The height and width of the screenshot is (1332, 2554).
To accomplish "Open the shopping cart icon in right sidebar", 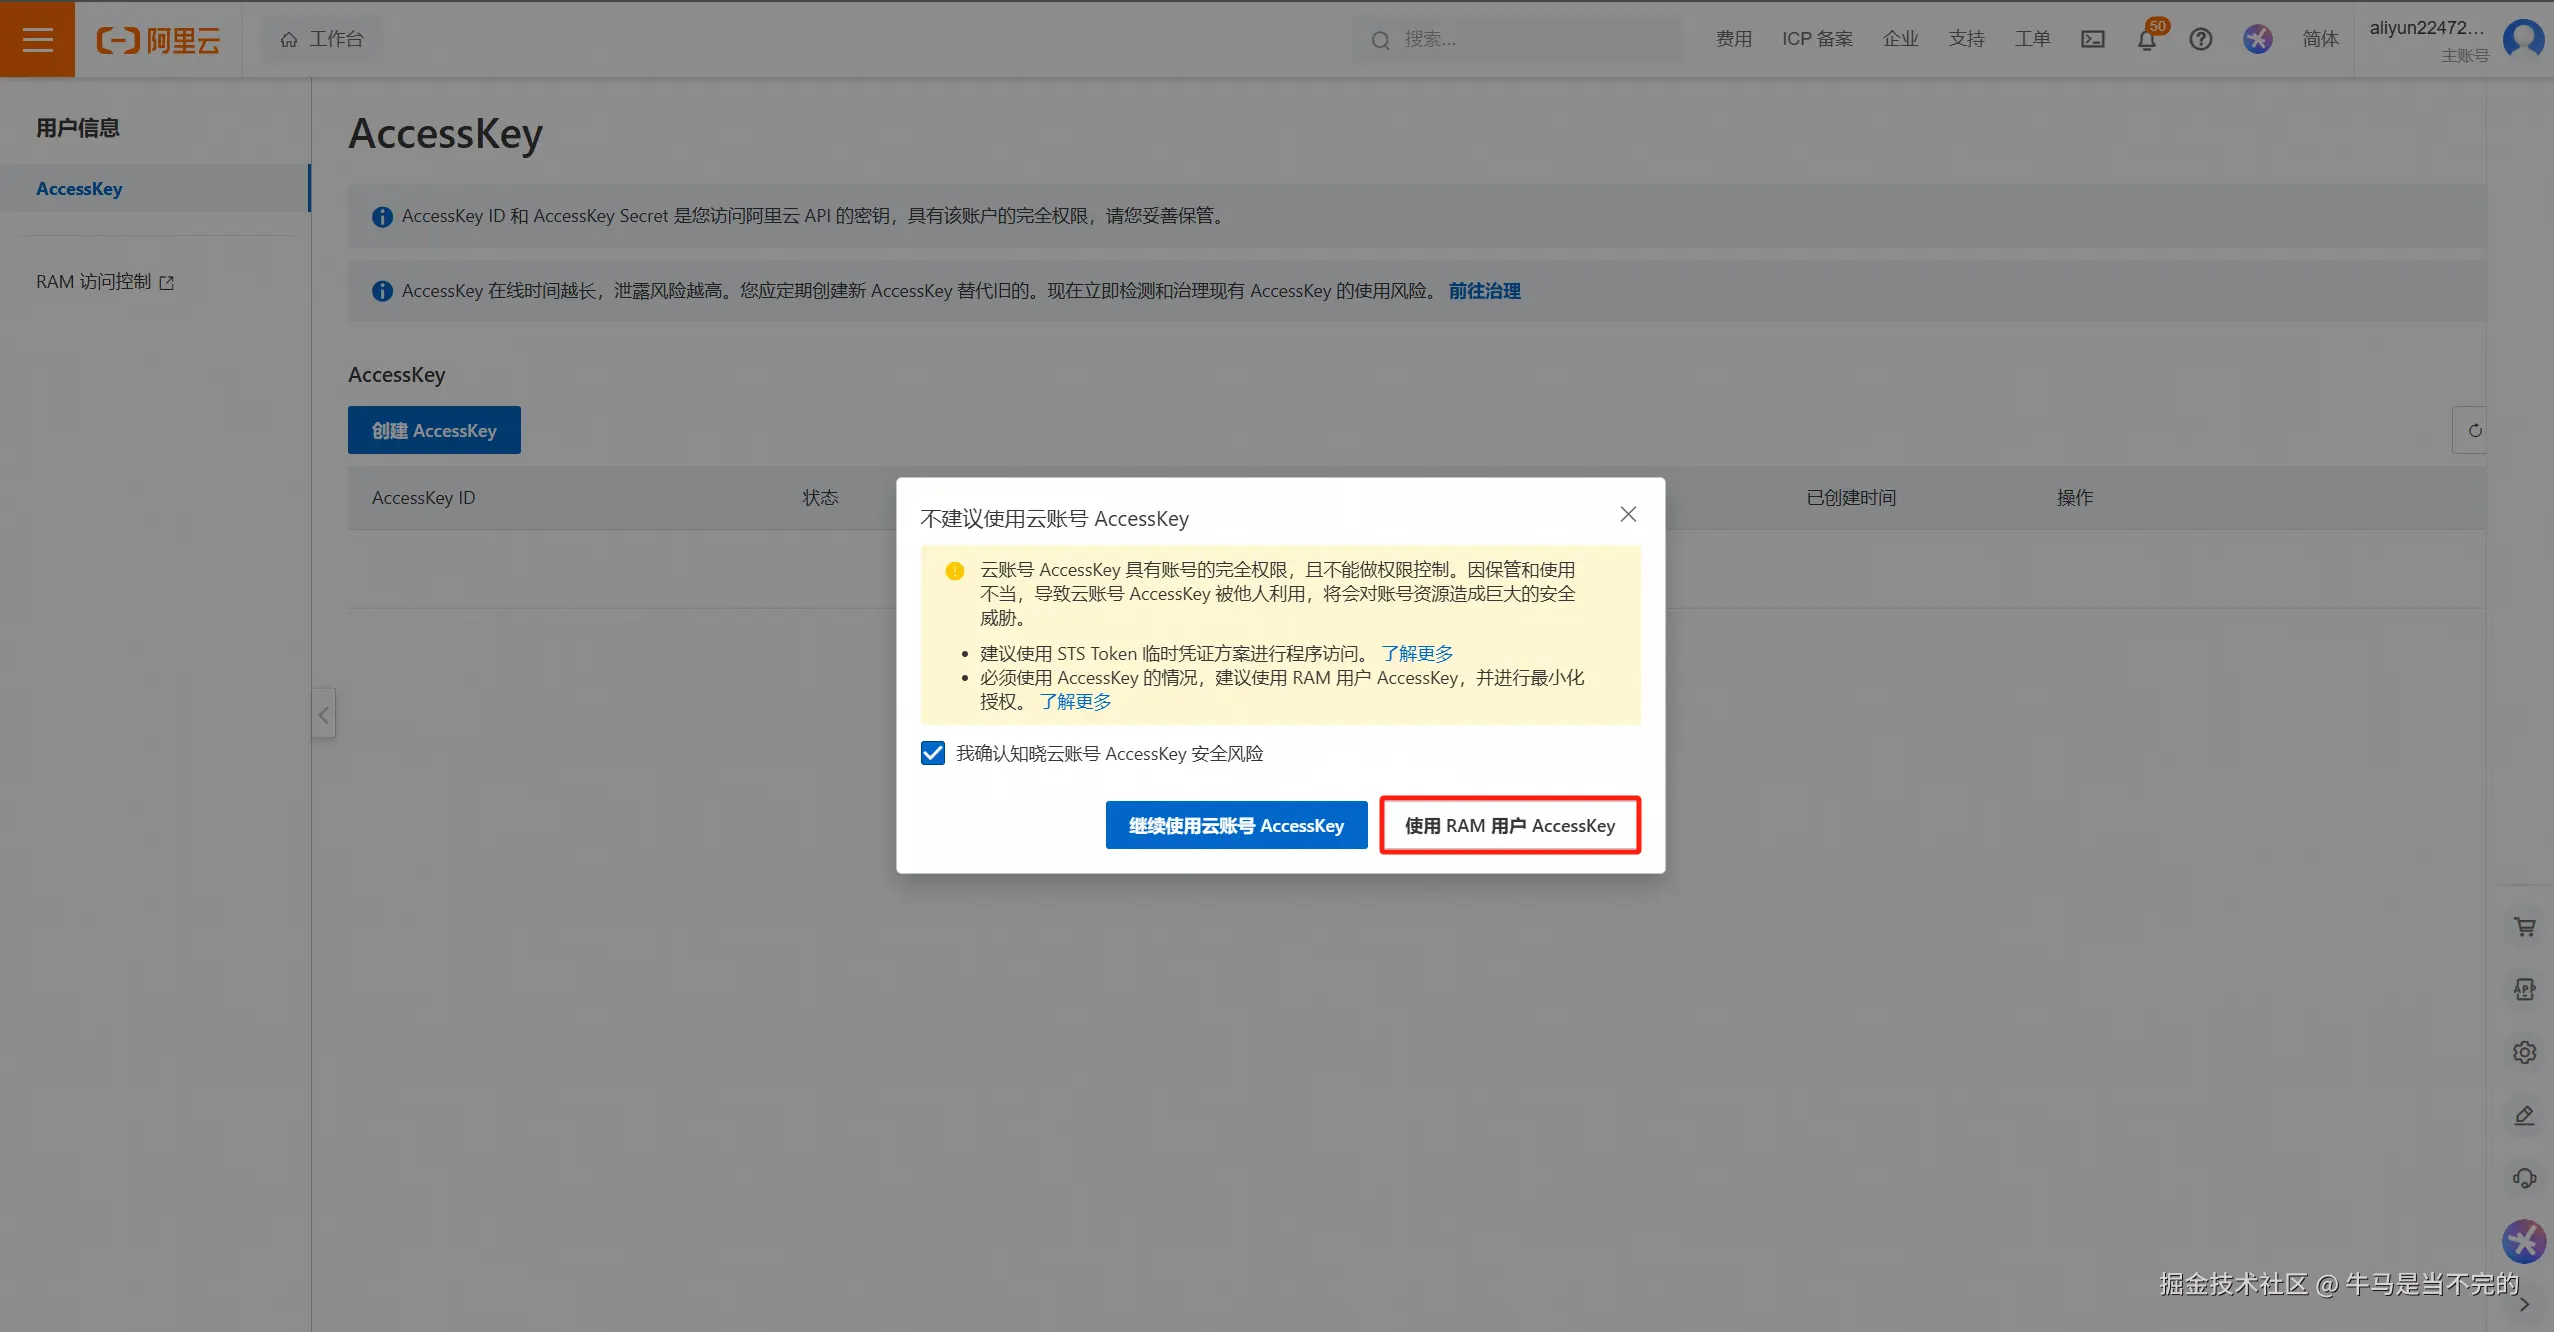I will pyautogui.click(x=2524, y=927).
